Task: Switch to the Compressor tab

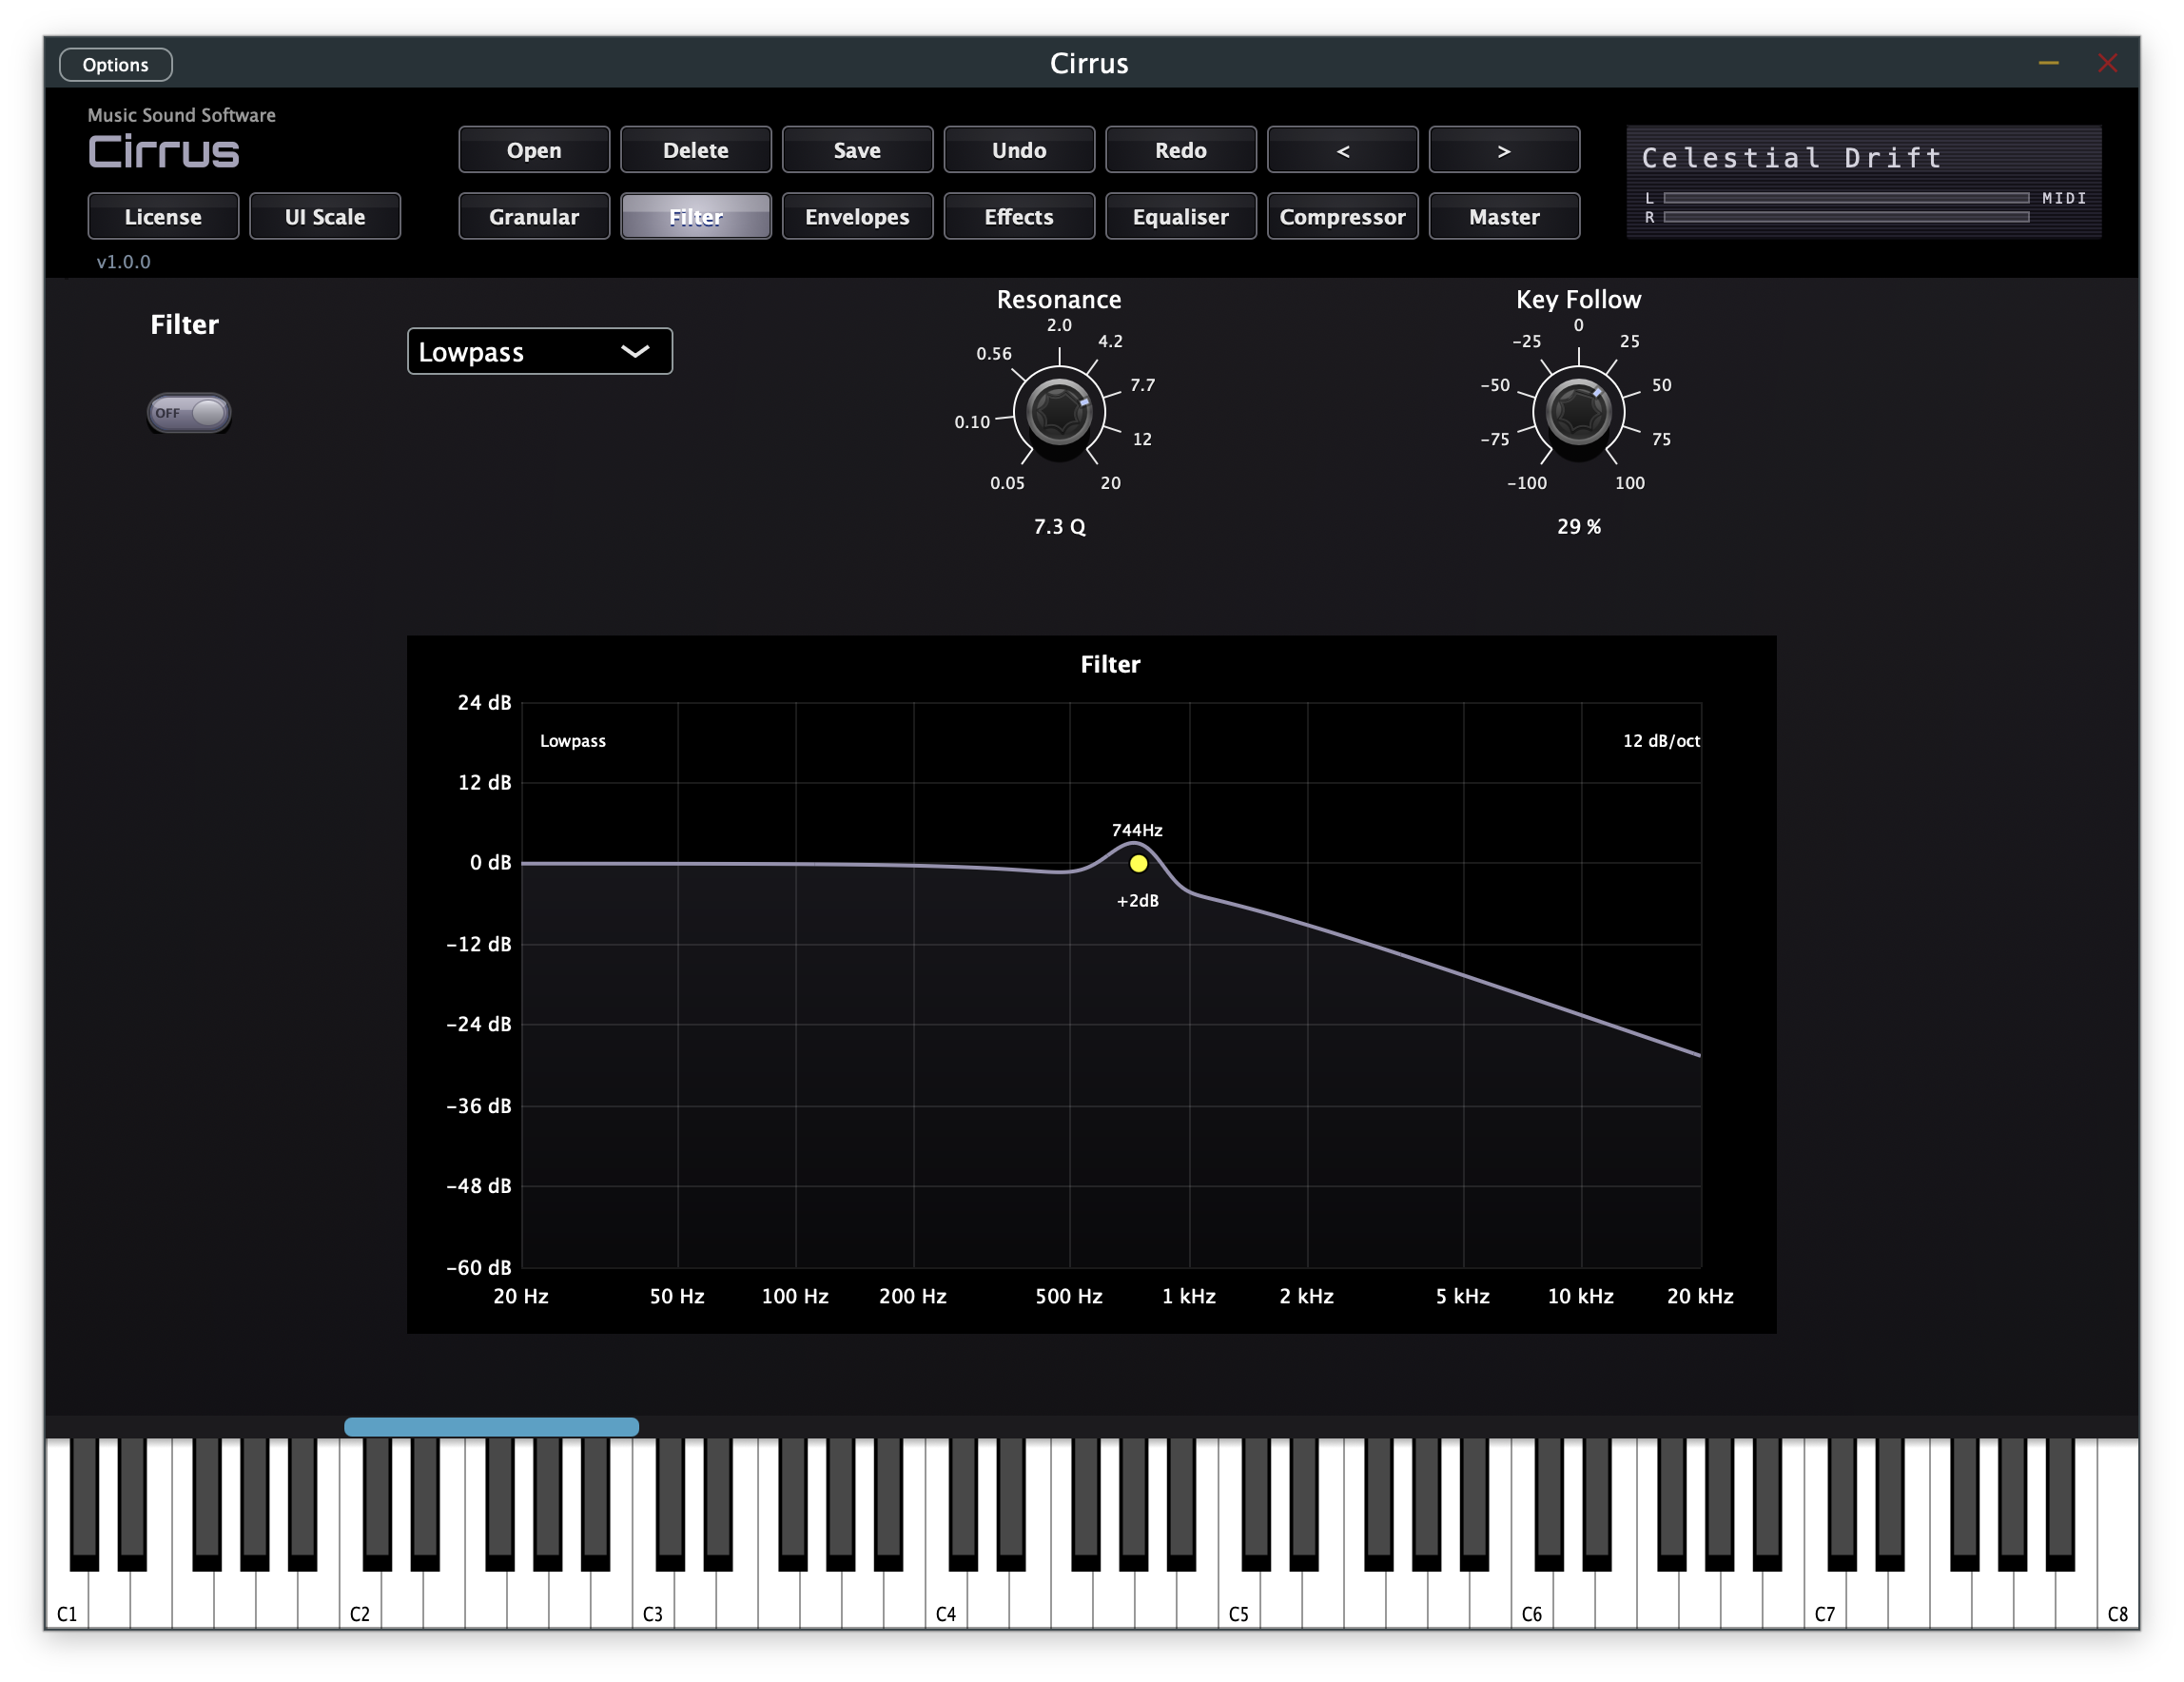Action: [x=1343, y=216]
